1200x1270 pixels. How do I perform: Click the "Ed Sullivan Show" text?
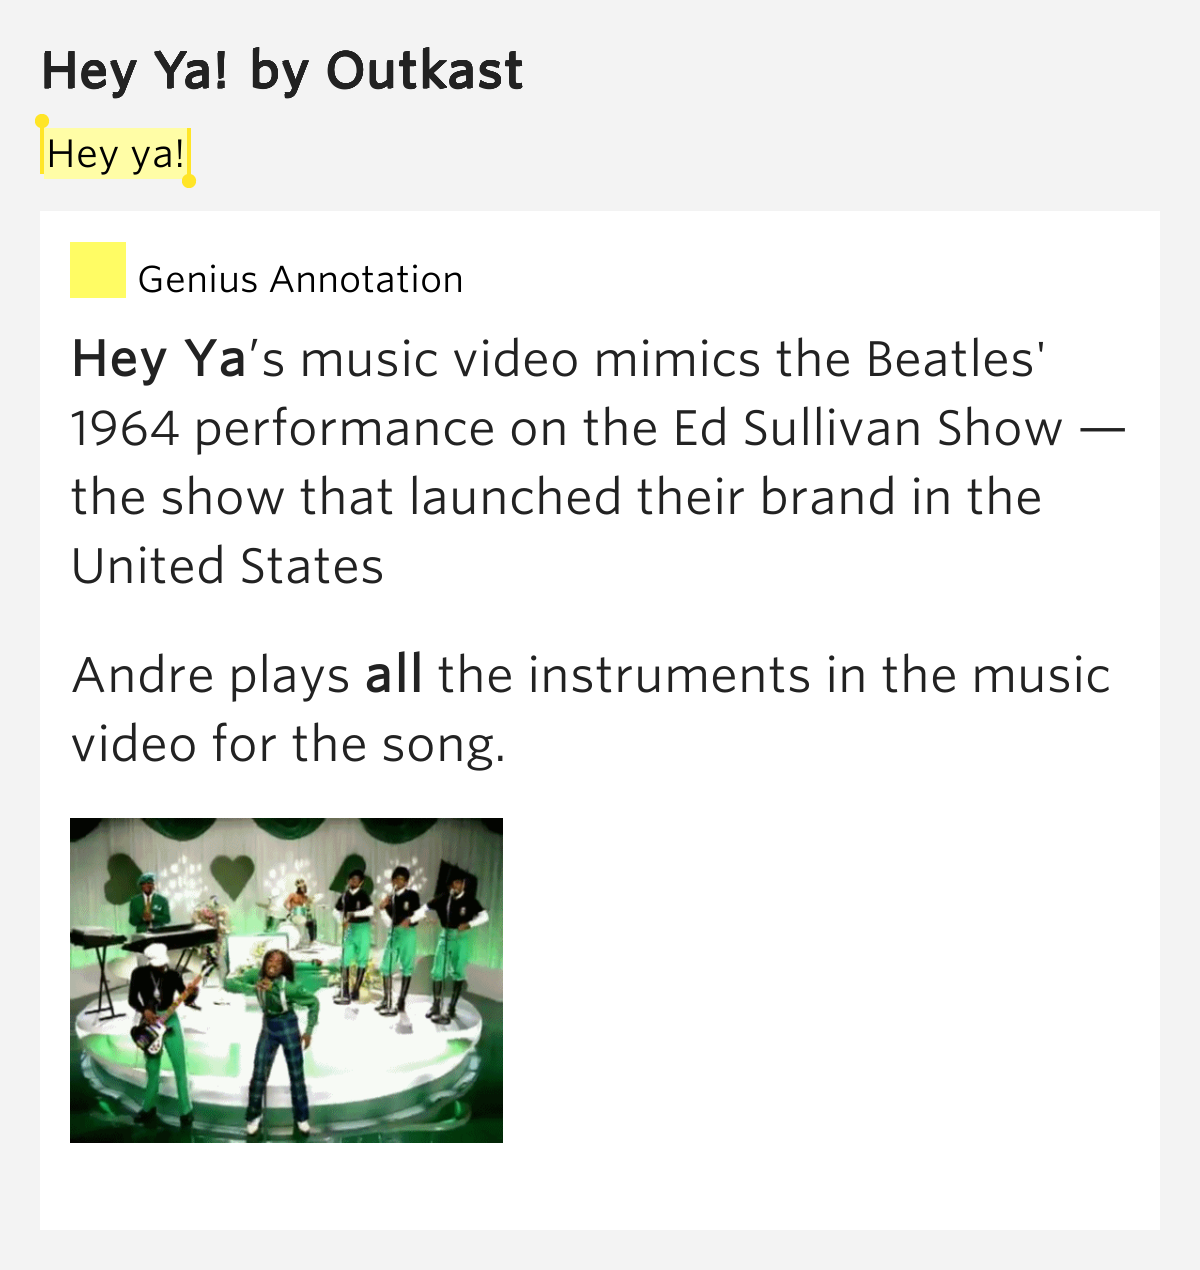868,429
